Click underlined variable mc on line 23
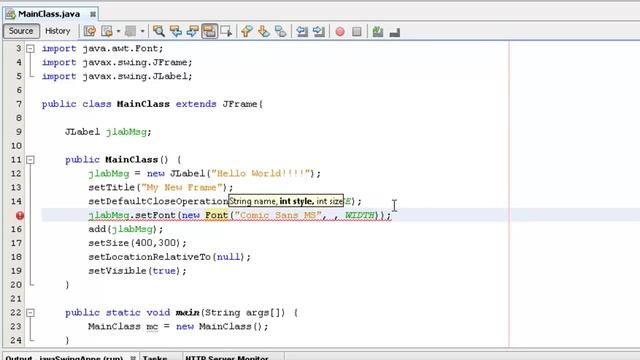Image resolution: width=640 pixels, height=360 pixels. point(152,327)
